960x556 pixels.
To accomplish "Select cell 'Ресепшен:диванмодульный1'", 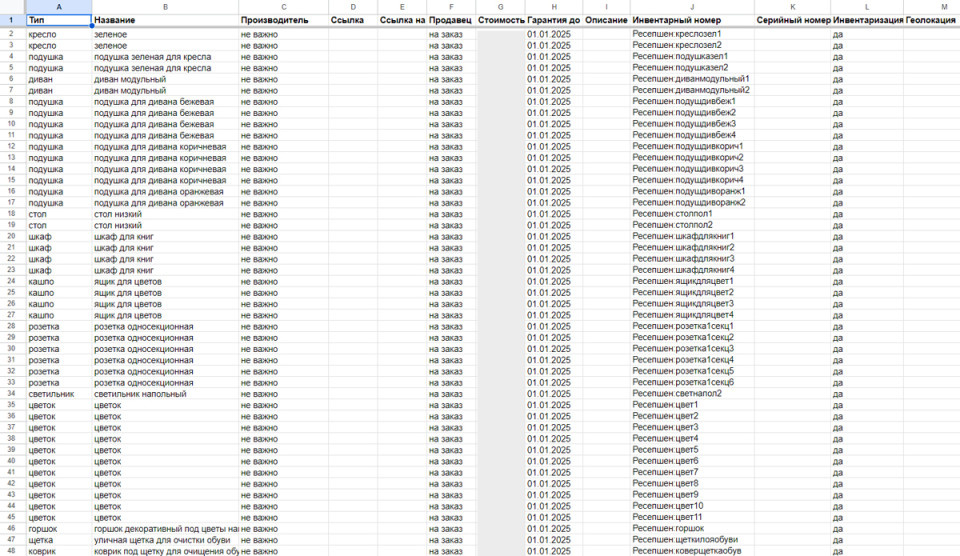I will click(x=692, y=79).
